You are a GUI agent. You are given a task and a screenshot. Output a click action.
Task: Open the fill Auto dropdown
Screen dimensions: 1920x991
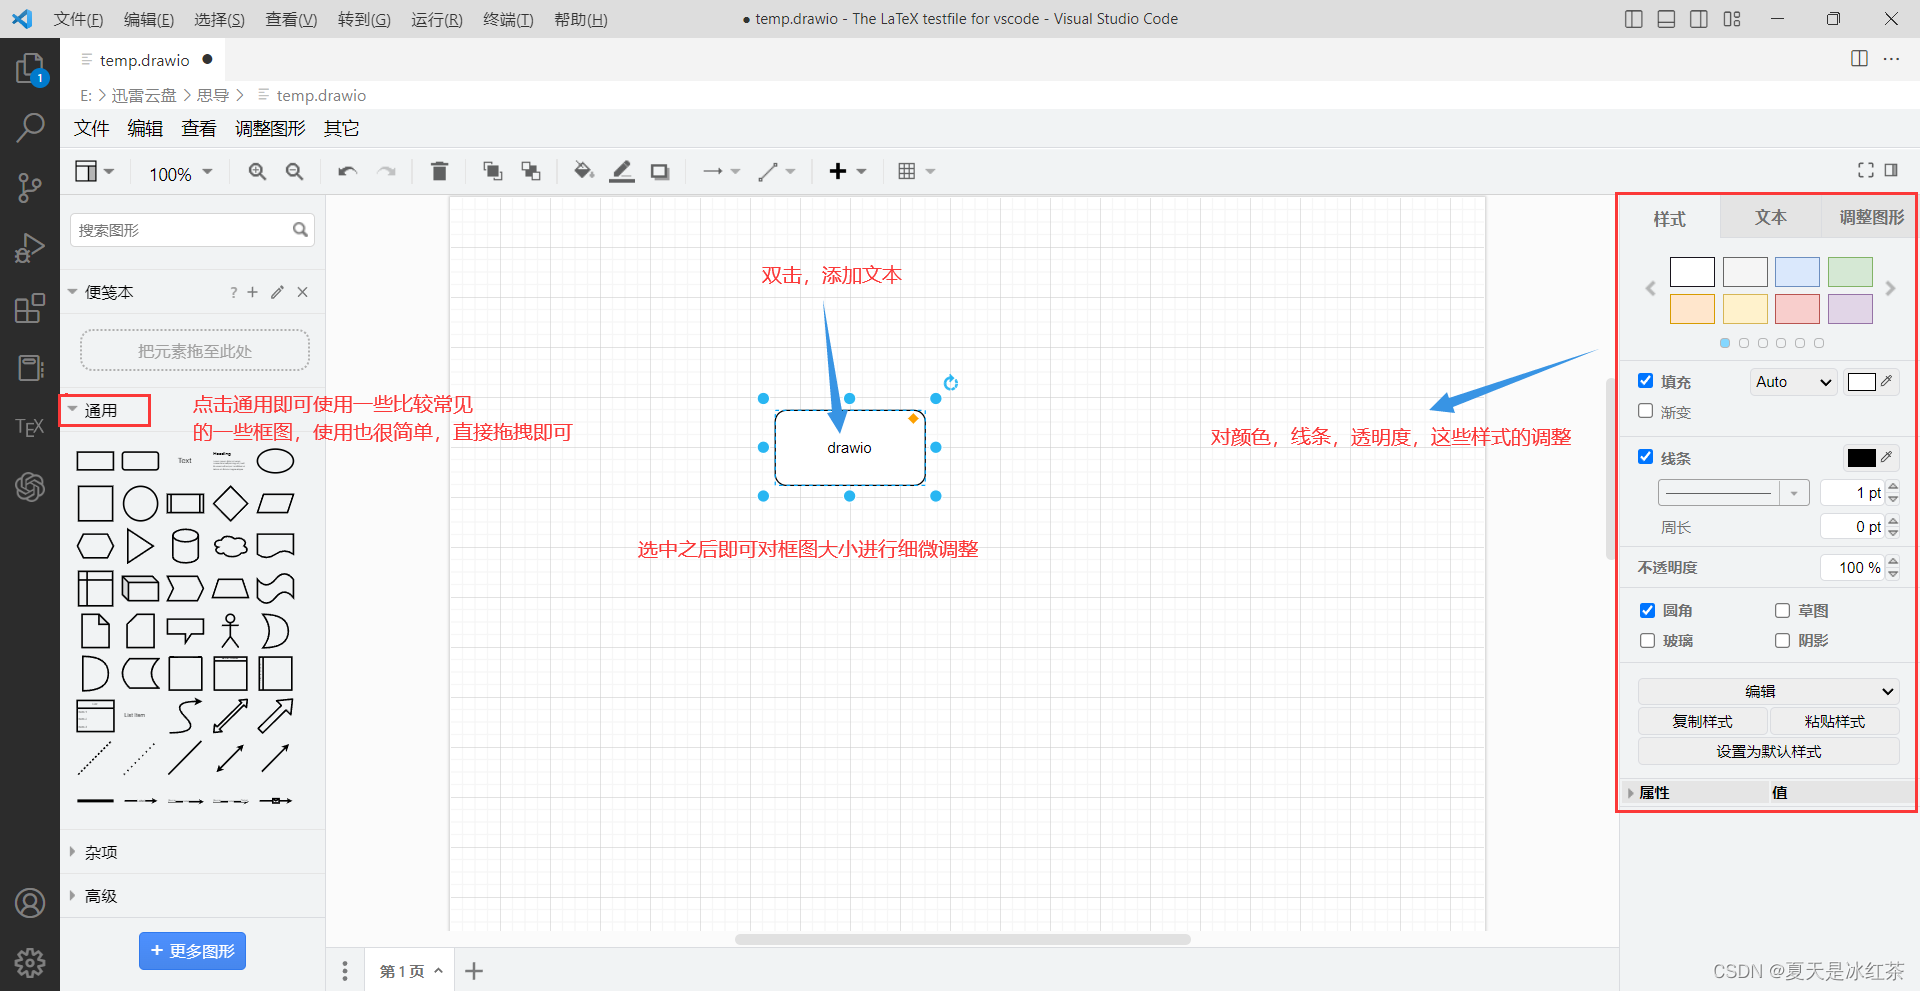coord(1794,382)
